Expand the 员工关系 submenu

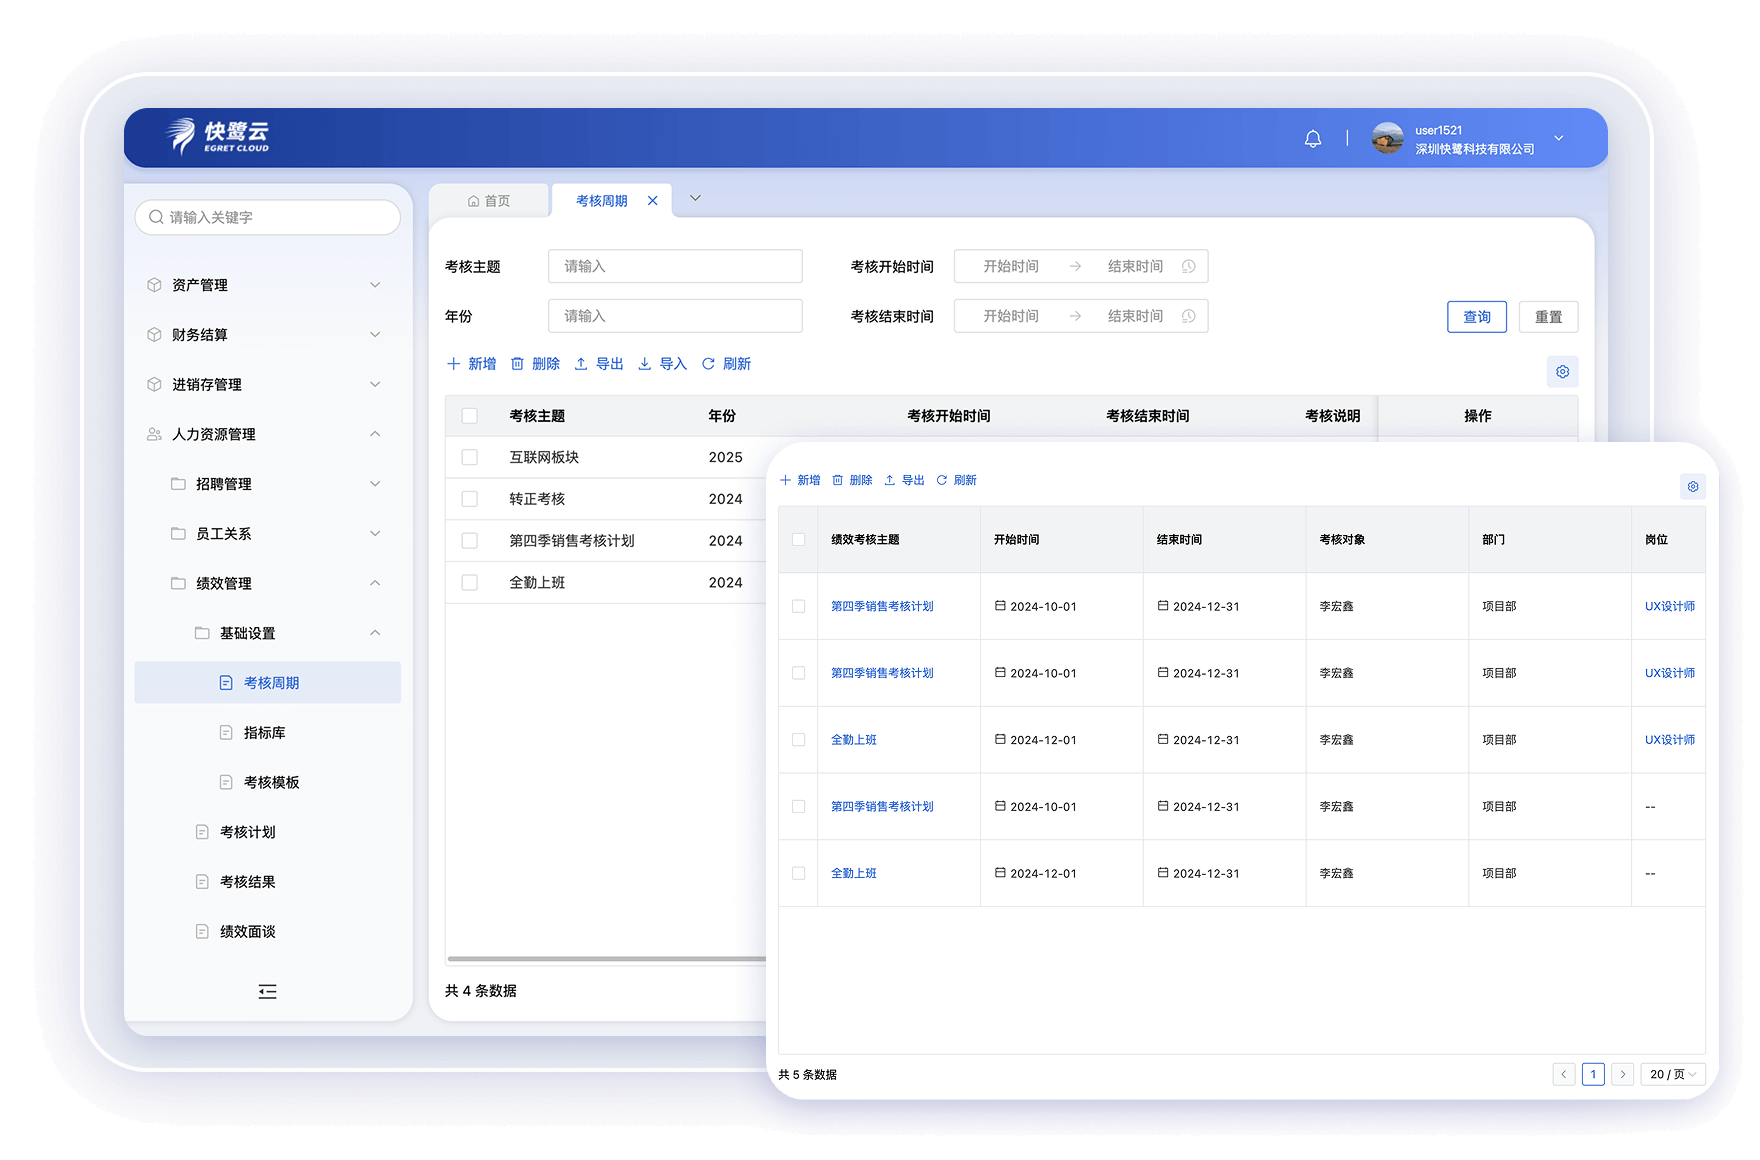[267, 534]
